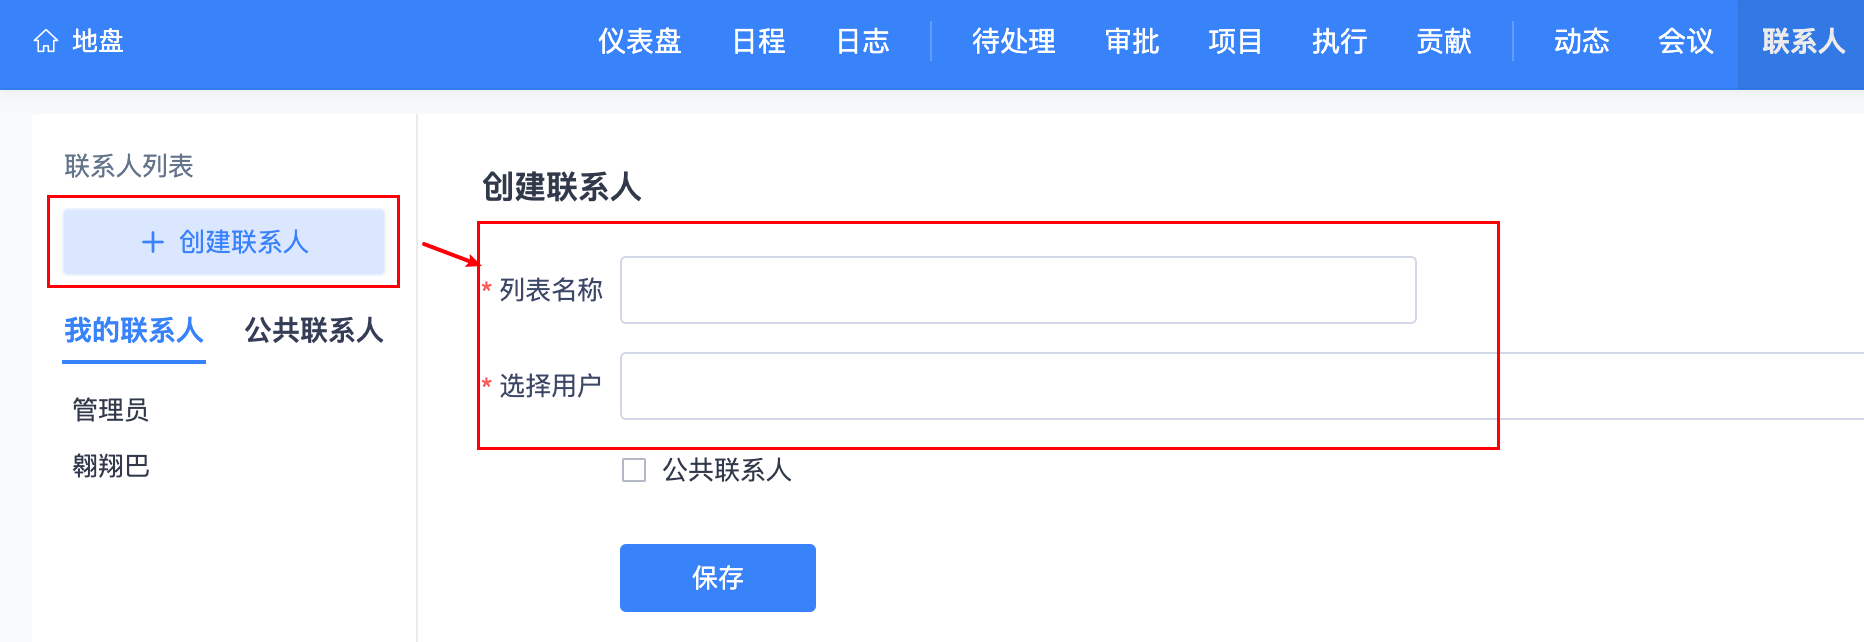Open the 日志 navigation item

pos(862,41)
